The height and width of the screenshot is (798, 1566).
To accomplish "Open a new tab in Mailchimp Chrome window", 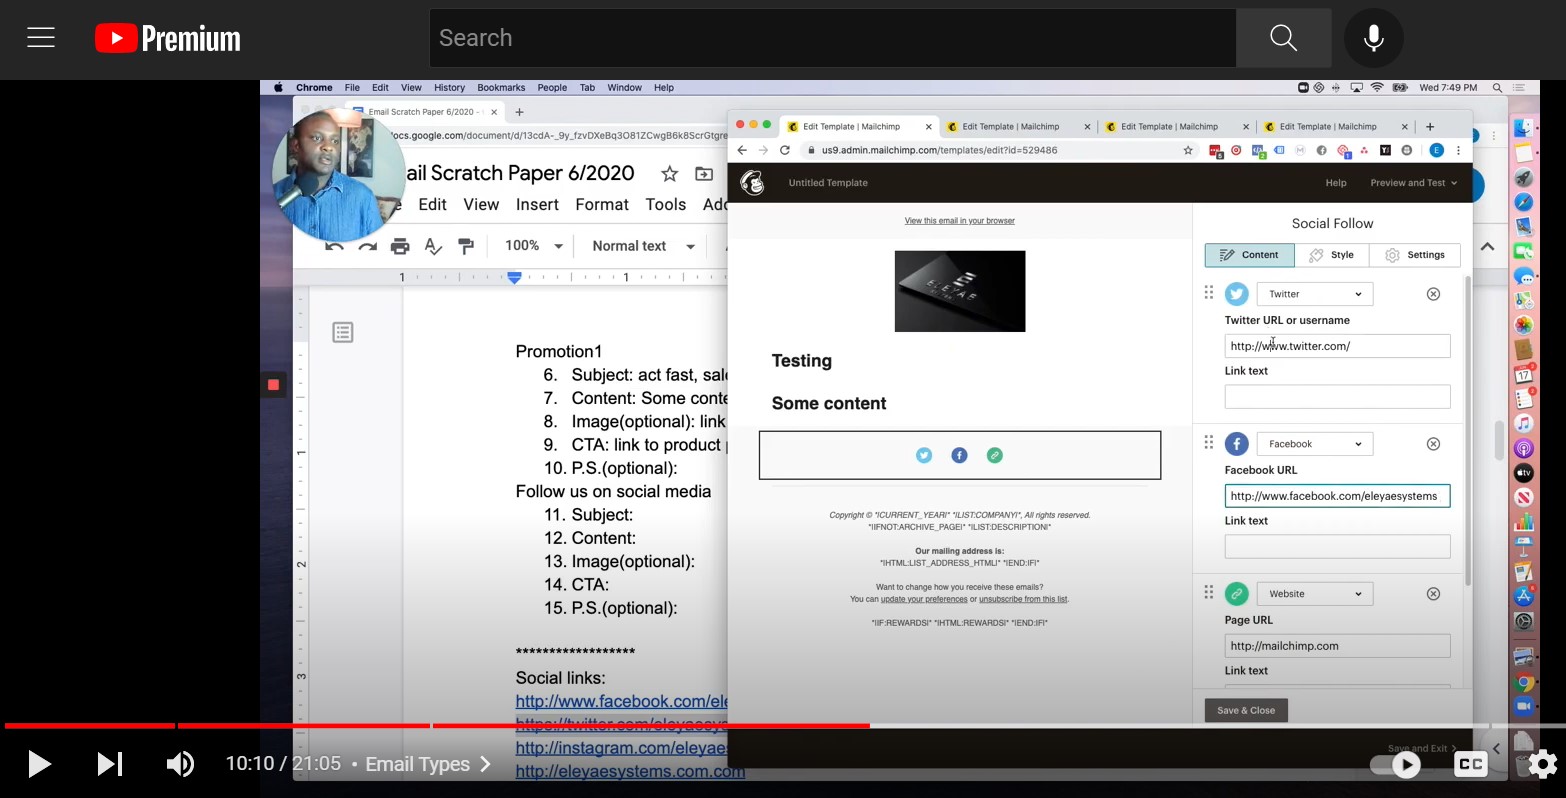I will pyautogui.click(x=1430, y=127).
